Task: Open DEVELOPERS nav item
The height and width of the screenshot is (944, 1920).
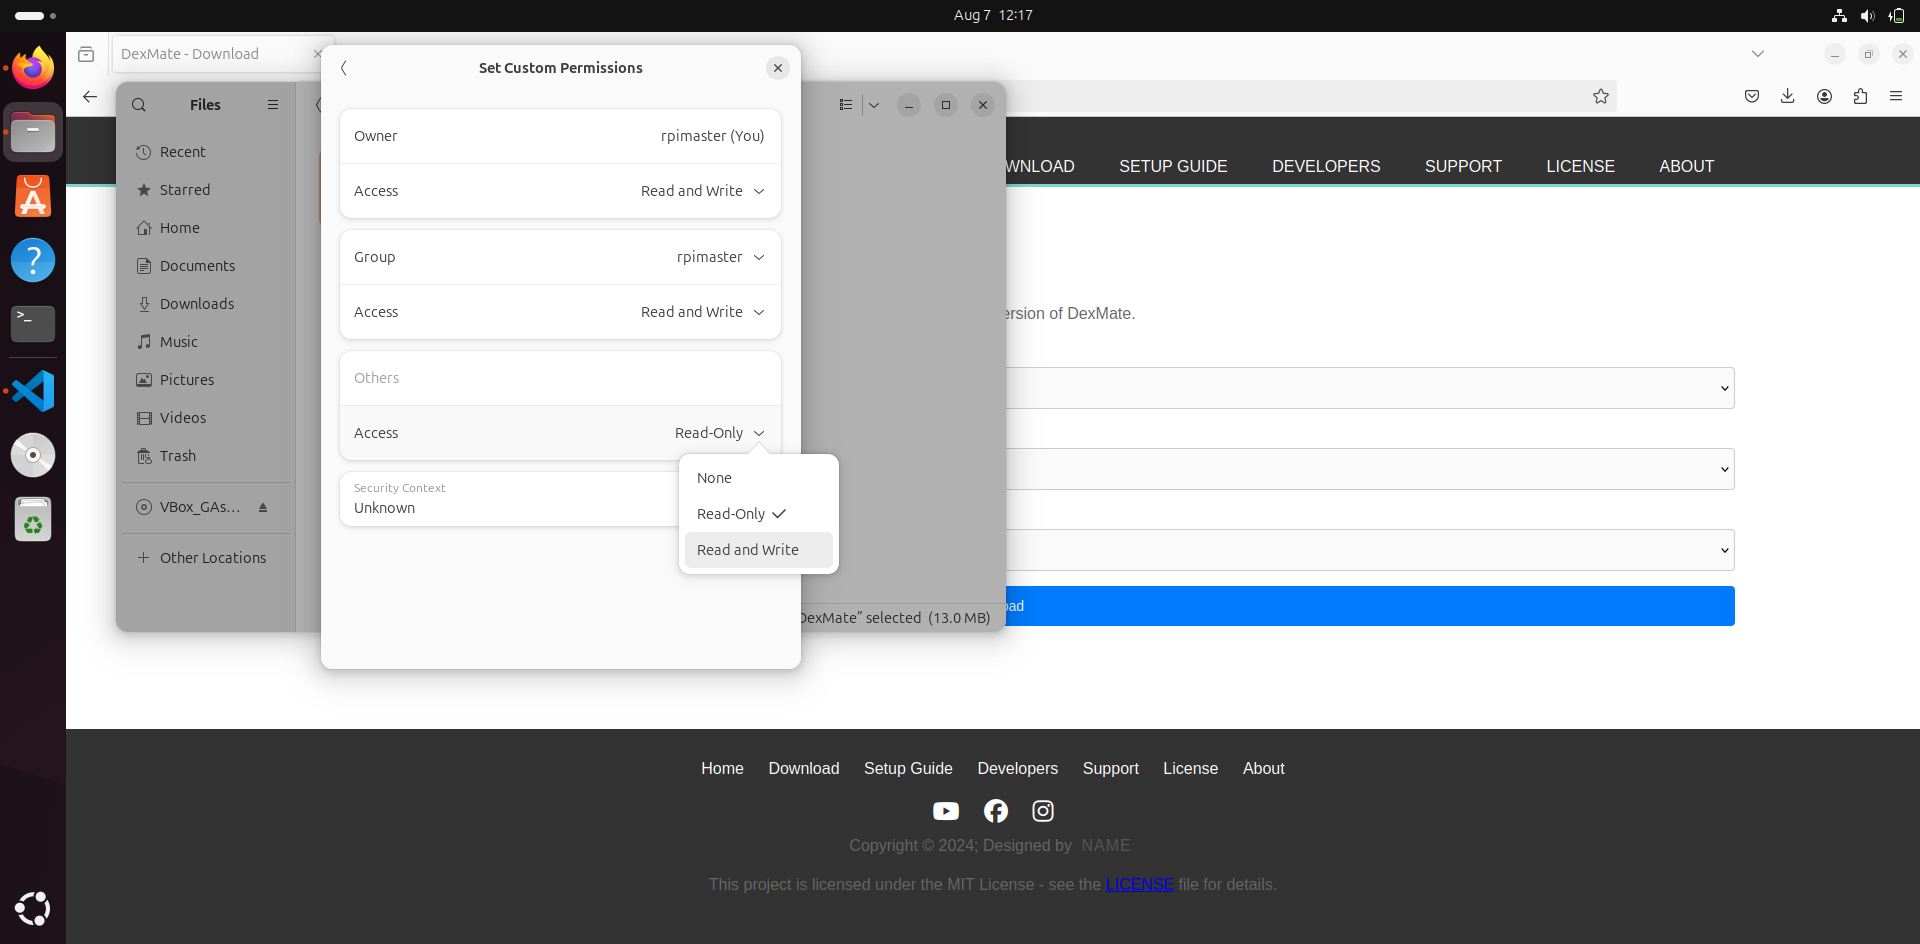Action: point(1326,166)
